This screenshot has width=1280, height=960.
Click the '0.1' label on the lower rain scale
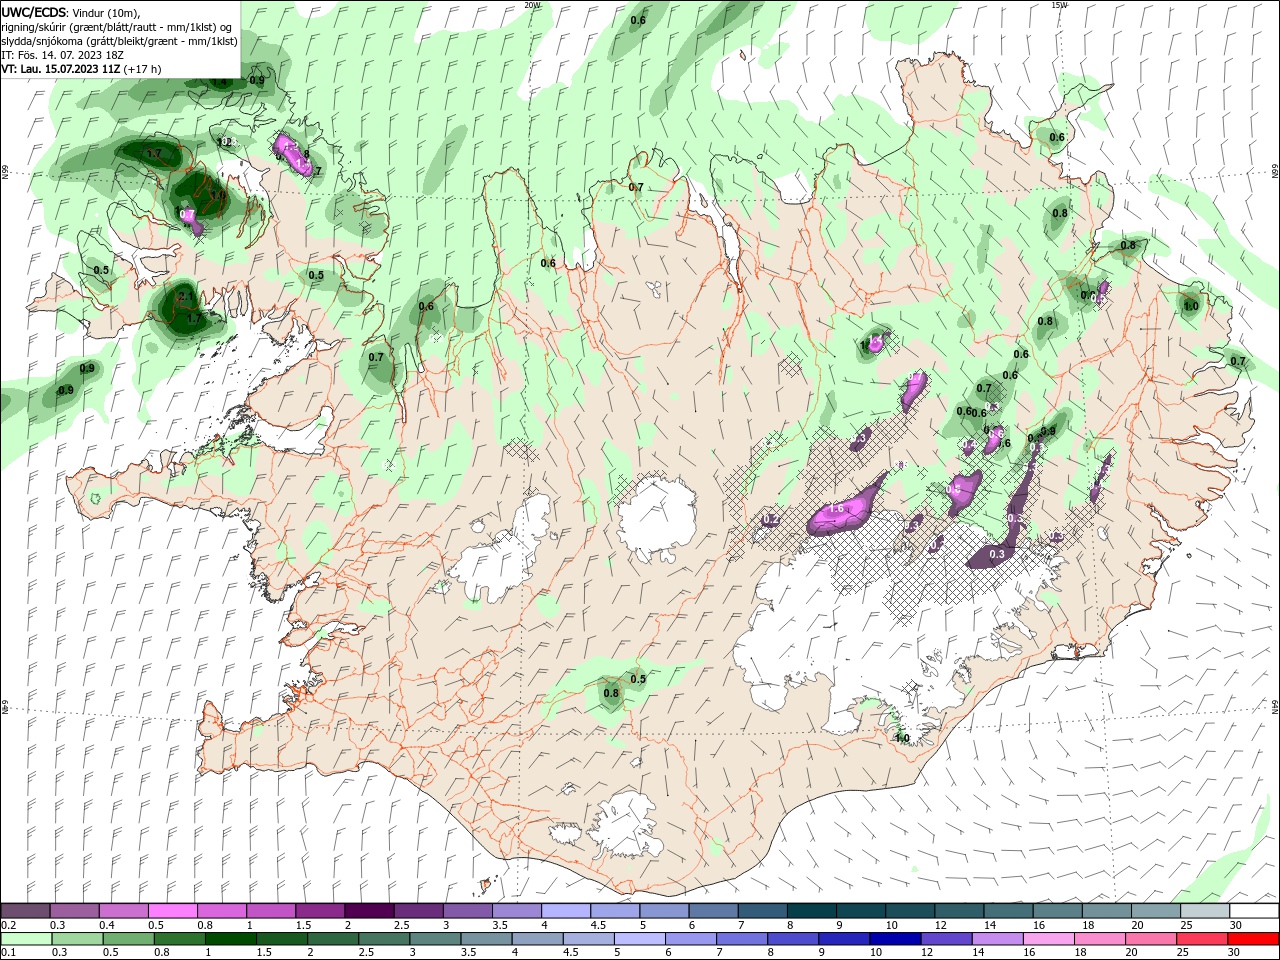pos(9,953)
